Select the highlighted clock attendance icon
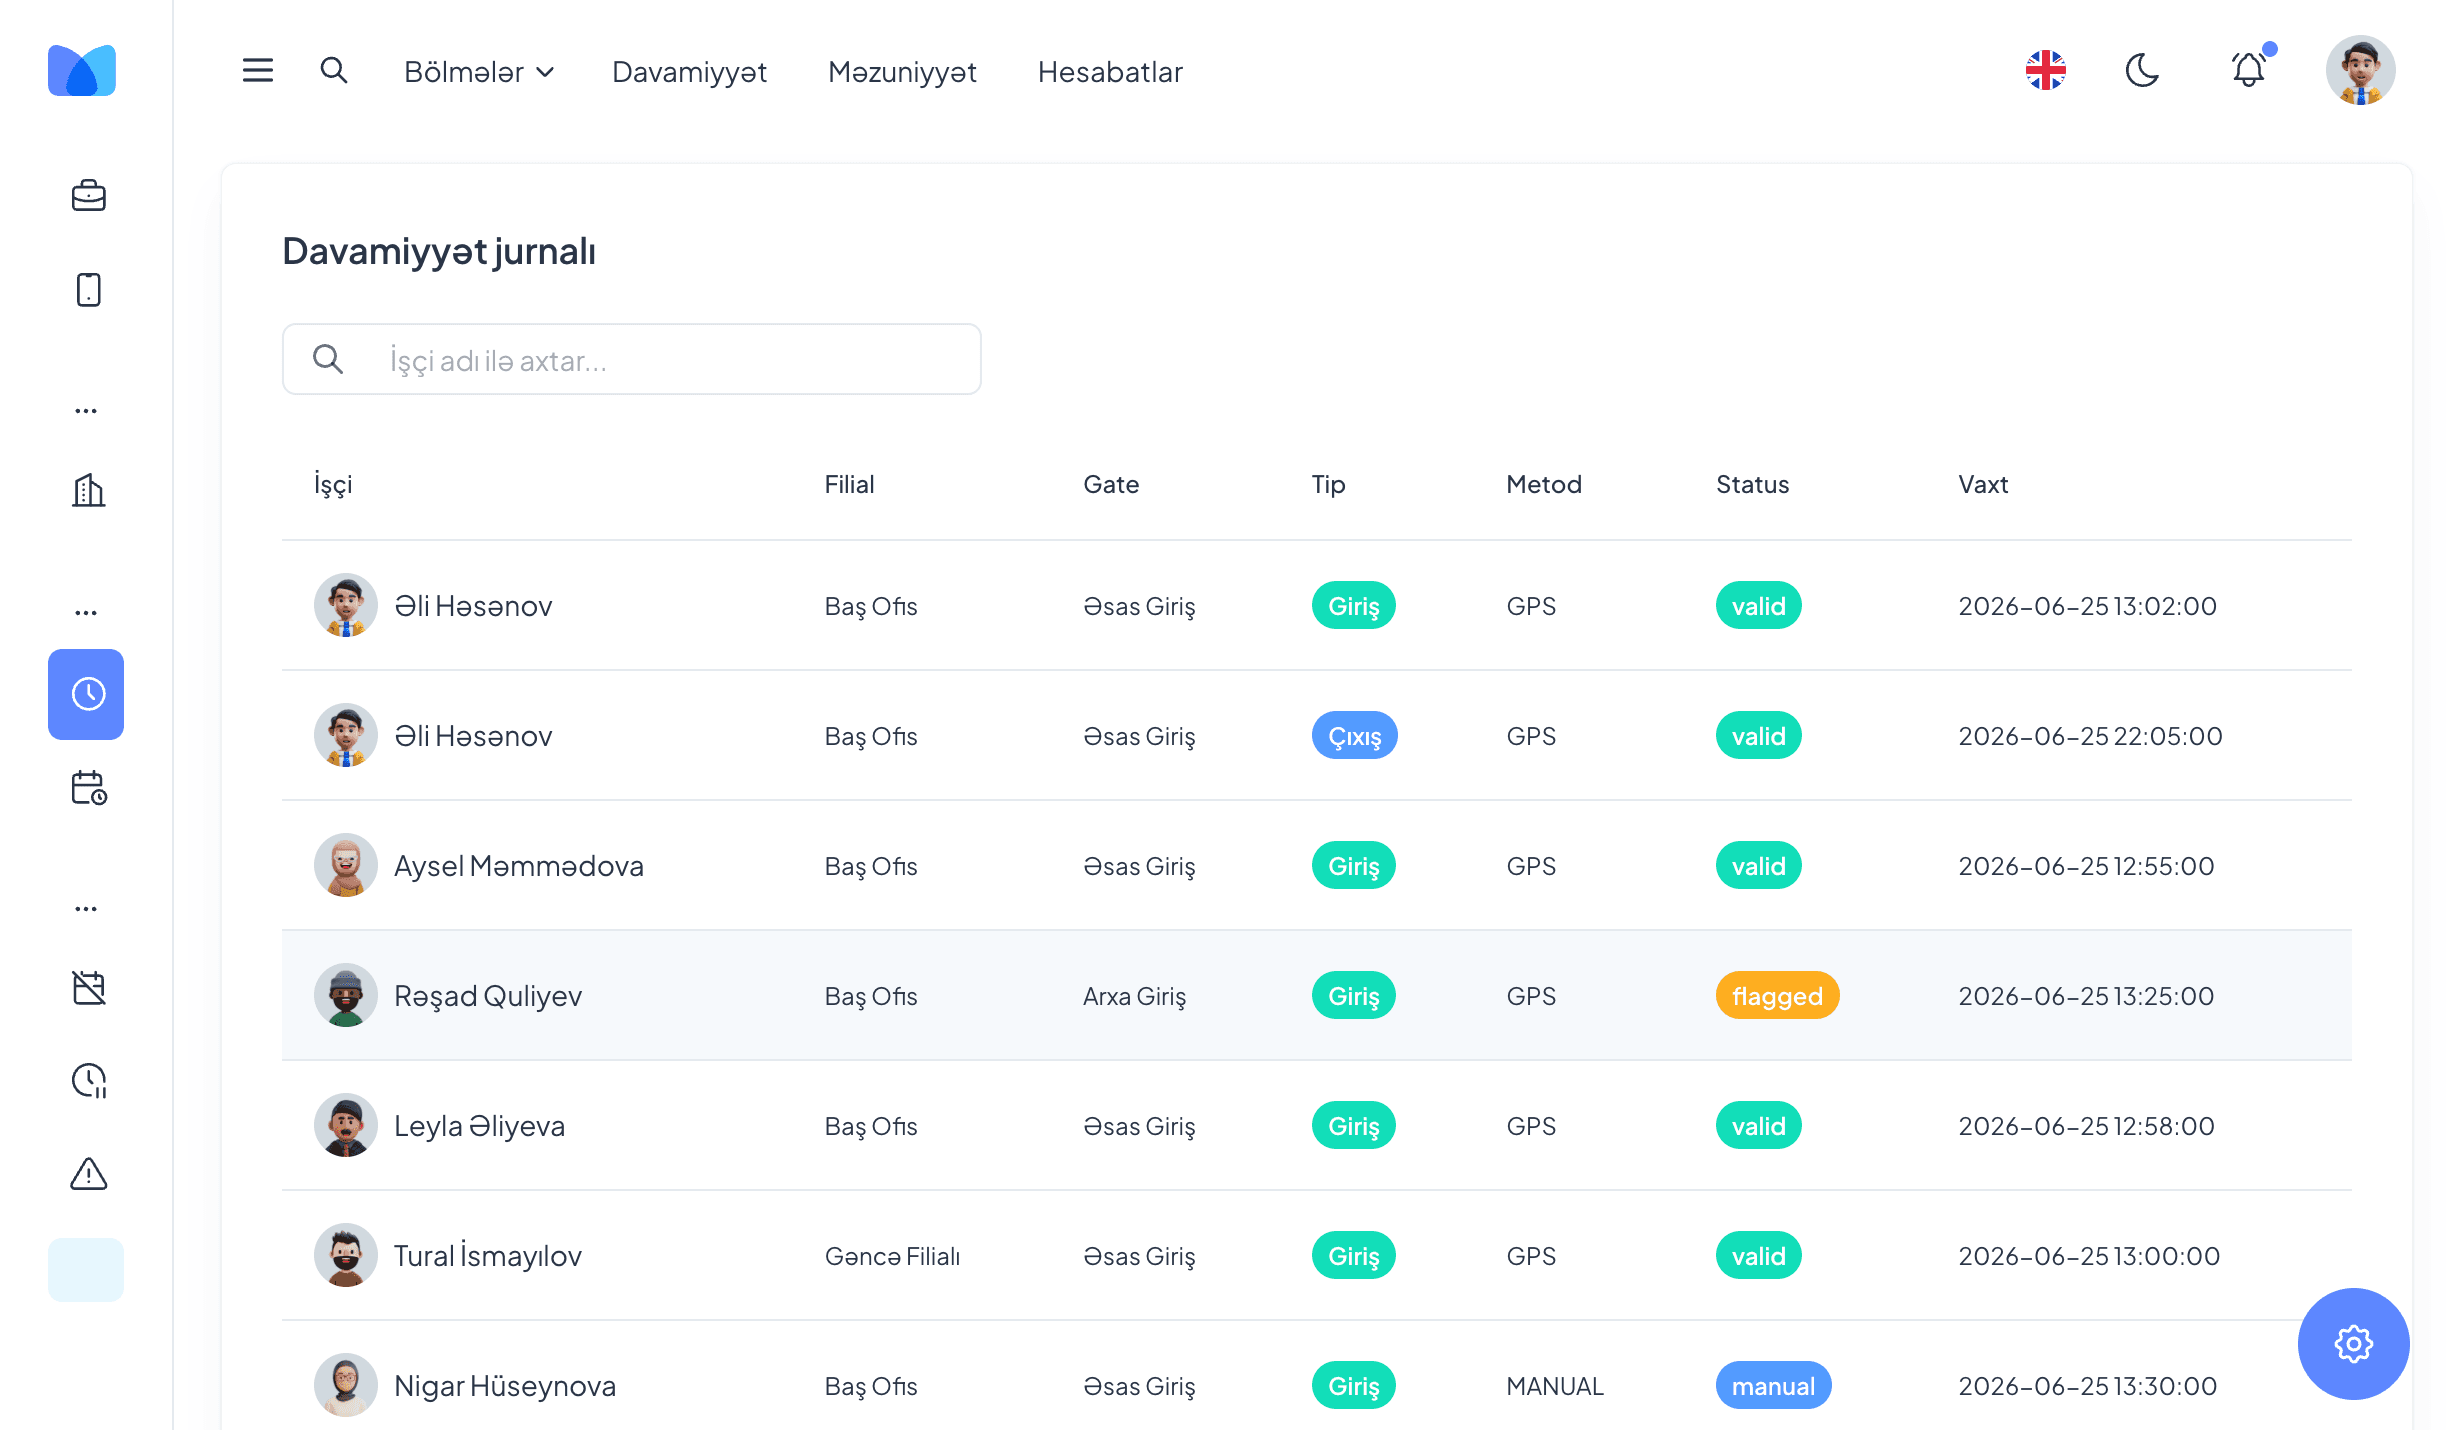This screenshot has height=1430, width=2460. 86,694
